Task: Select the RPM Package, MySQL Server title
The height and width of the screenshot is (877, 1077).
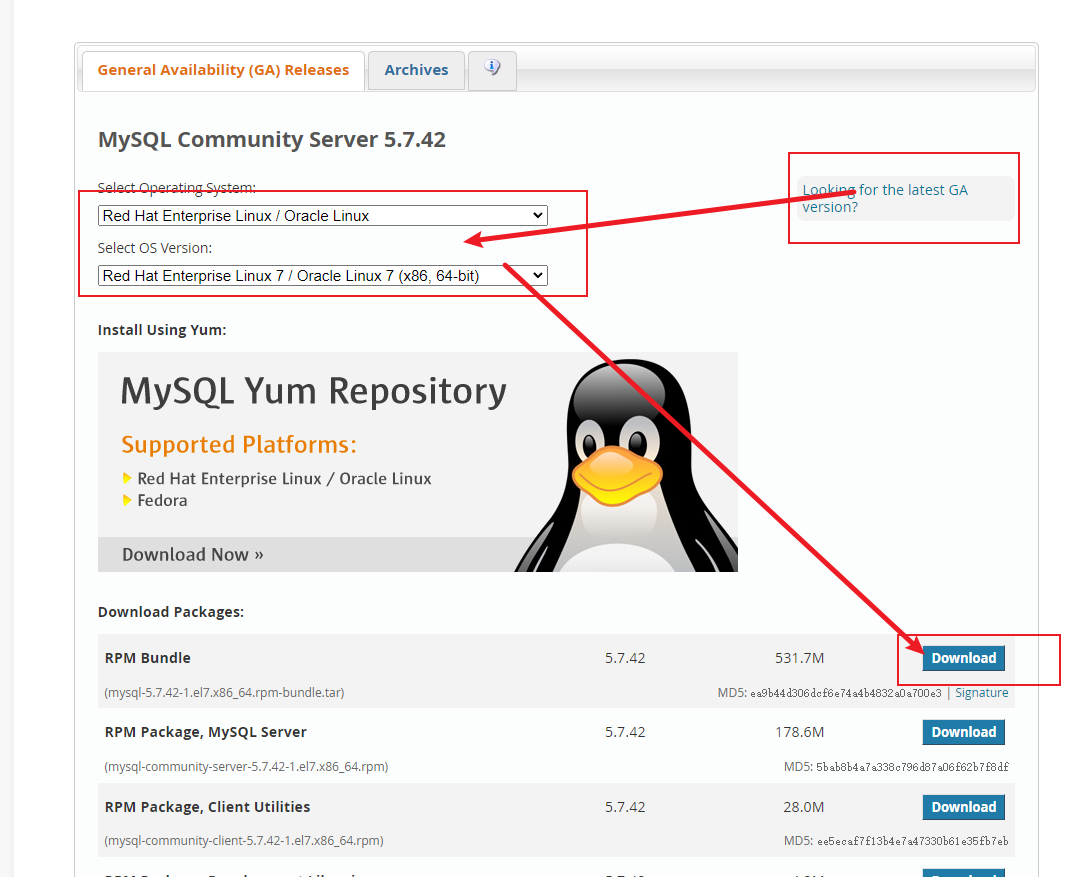Action: (205, 732)
